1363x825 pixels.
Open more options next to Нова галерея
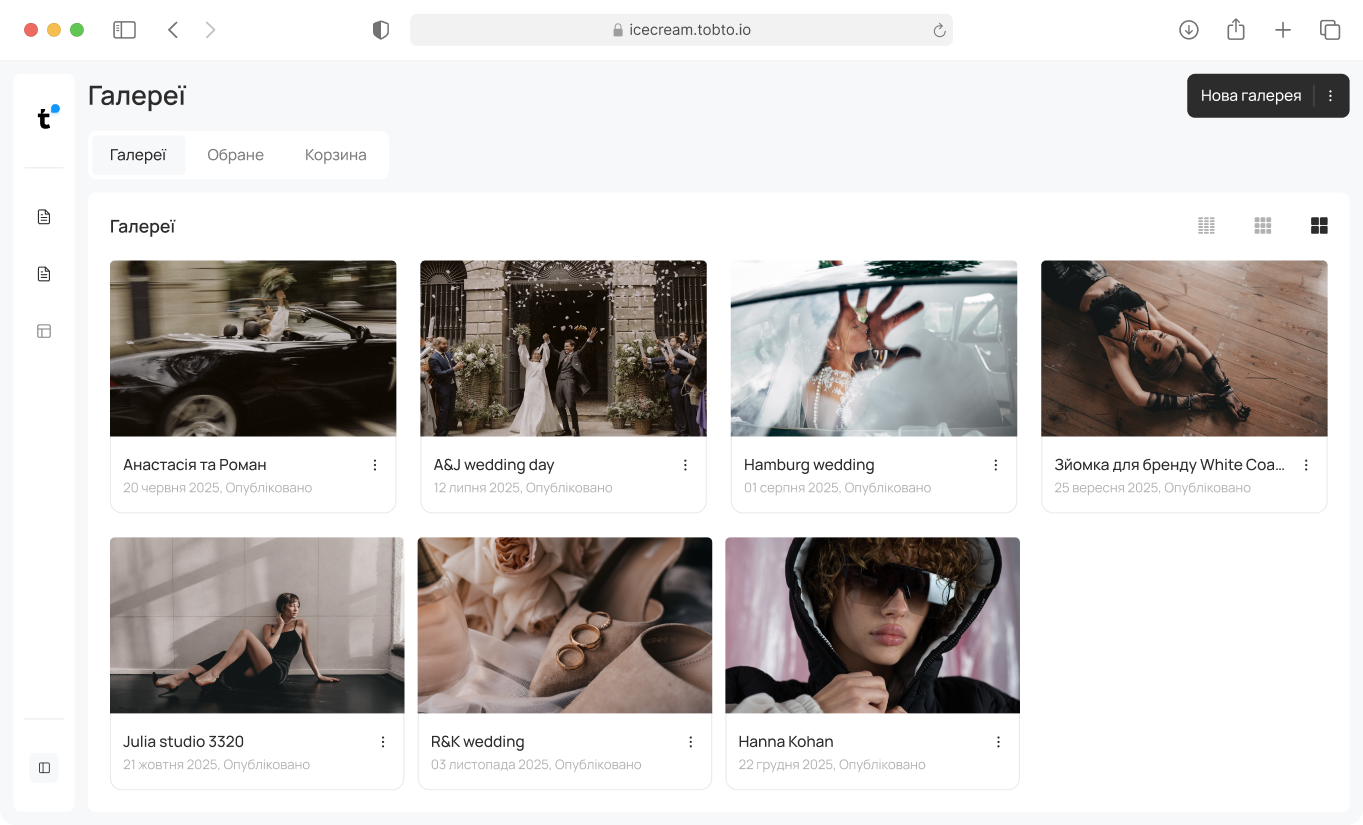pyautogui.click(x=1330, y=96)
